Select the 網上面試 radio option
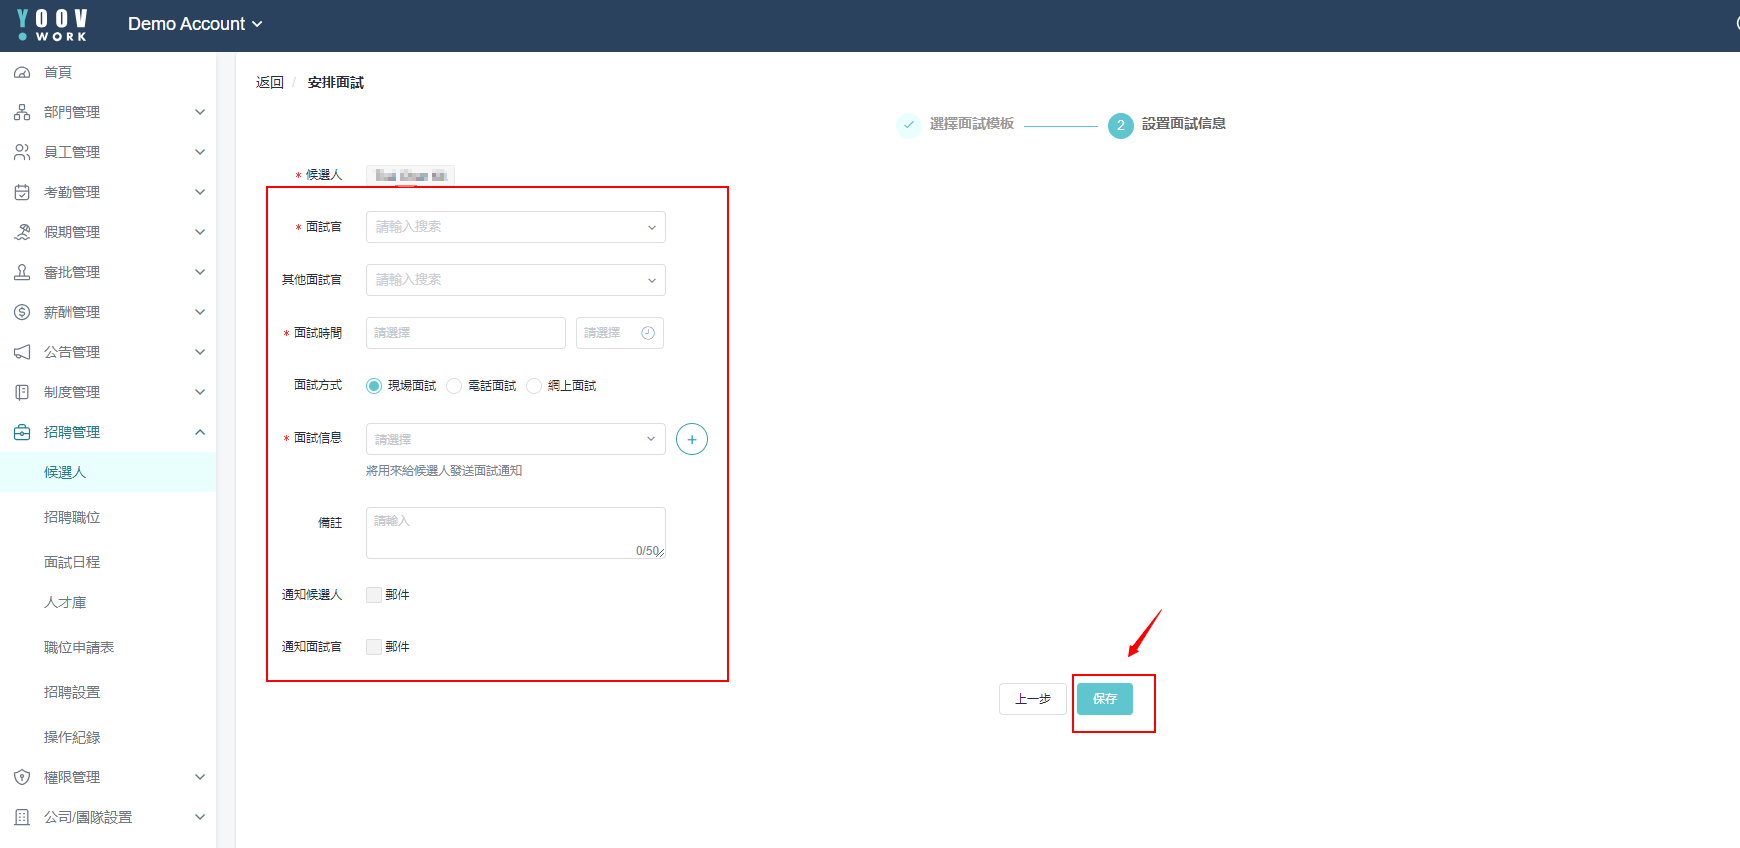This screenshot has width=1740, height=848. pyautogui.click(x=535, y=386)
